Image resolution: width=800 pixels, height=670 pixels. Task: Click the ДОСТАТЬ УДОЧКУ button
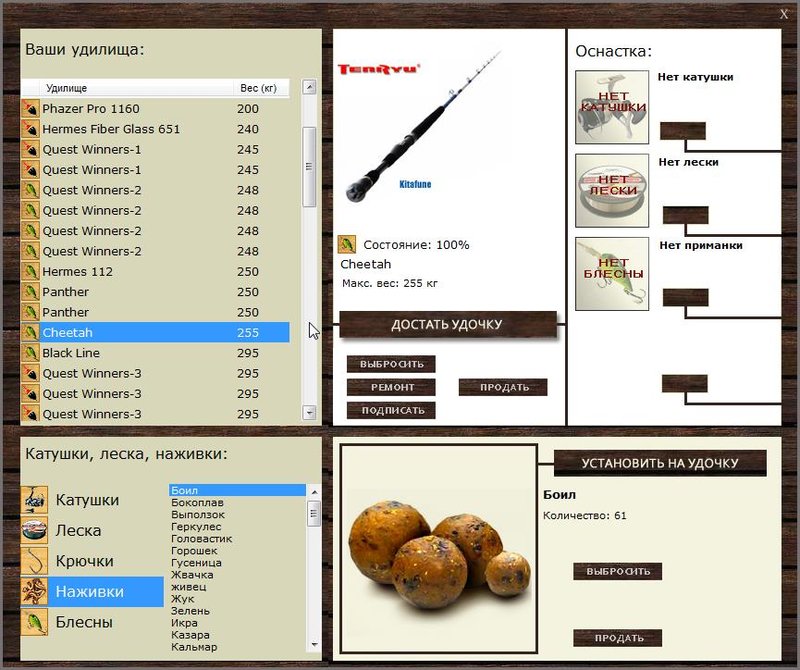point(448,325)
